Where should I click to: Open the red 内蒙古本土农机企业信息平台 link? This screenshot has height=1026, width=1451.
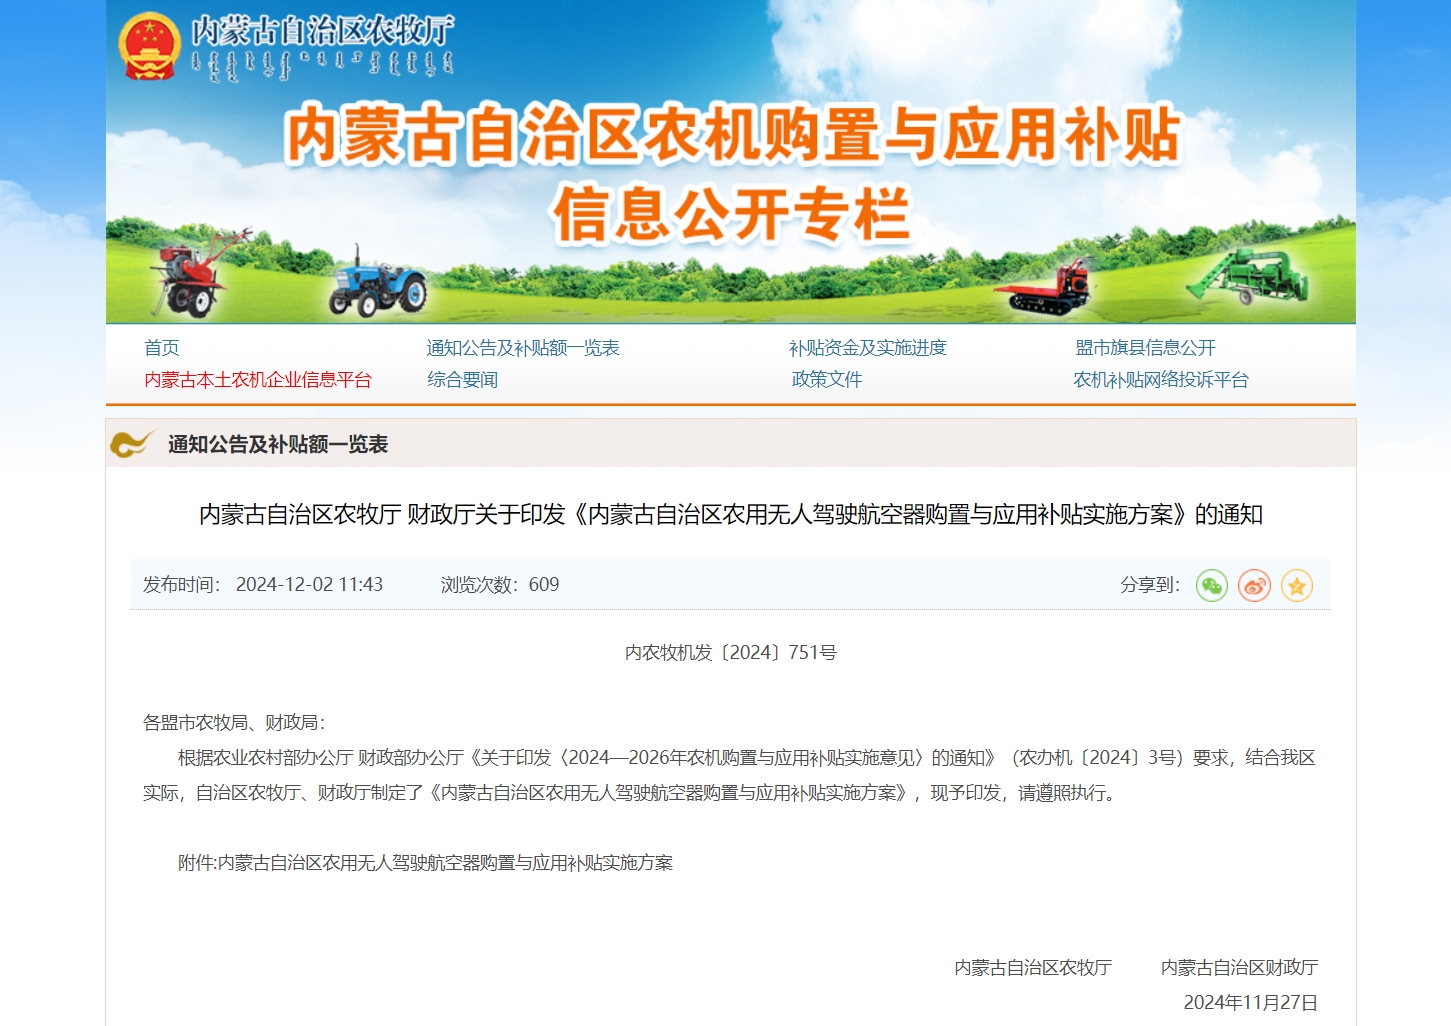pos(257,380)
